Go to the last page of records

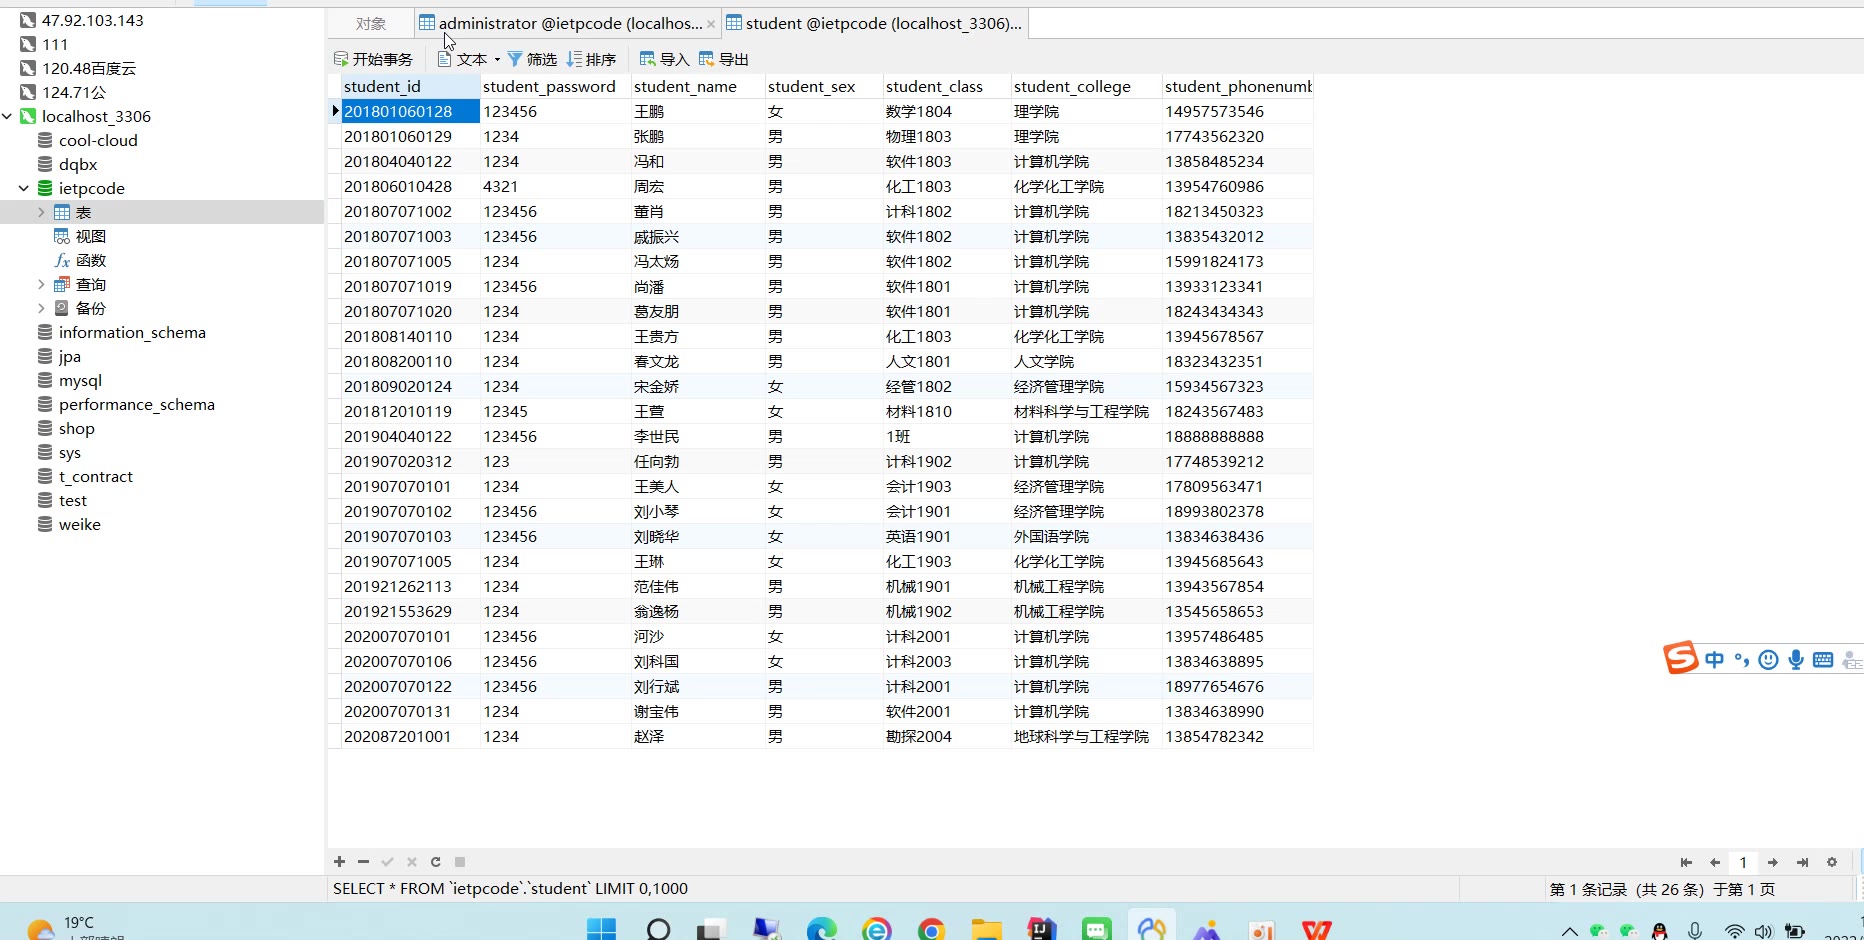click(1802, 862)
